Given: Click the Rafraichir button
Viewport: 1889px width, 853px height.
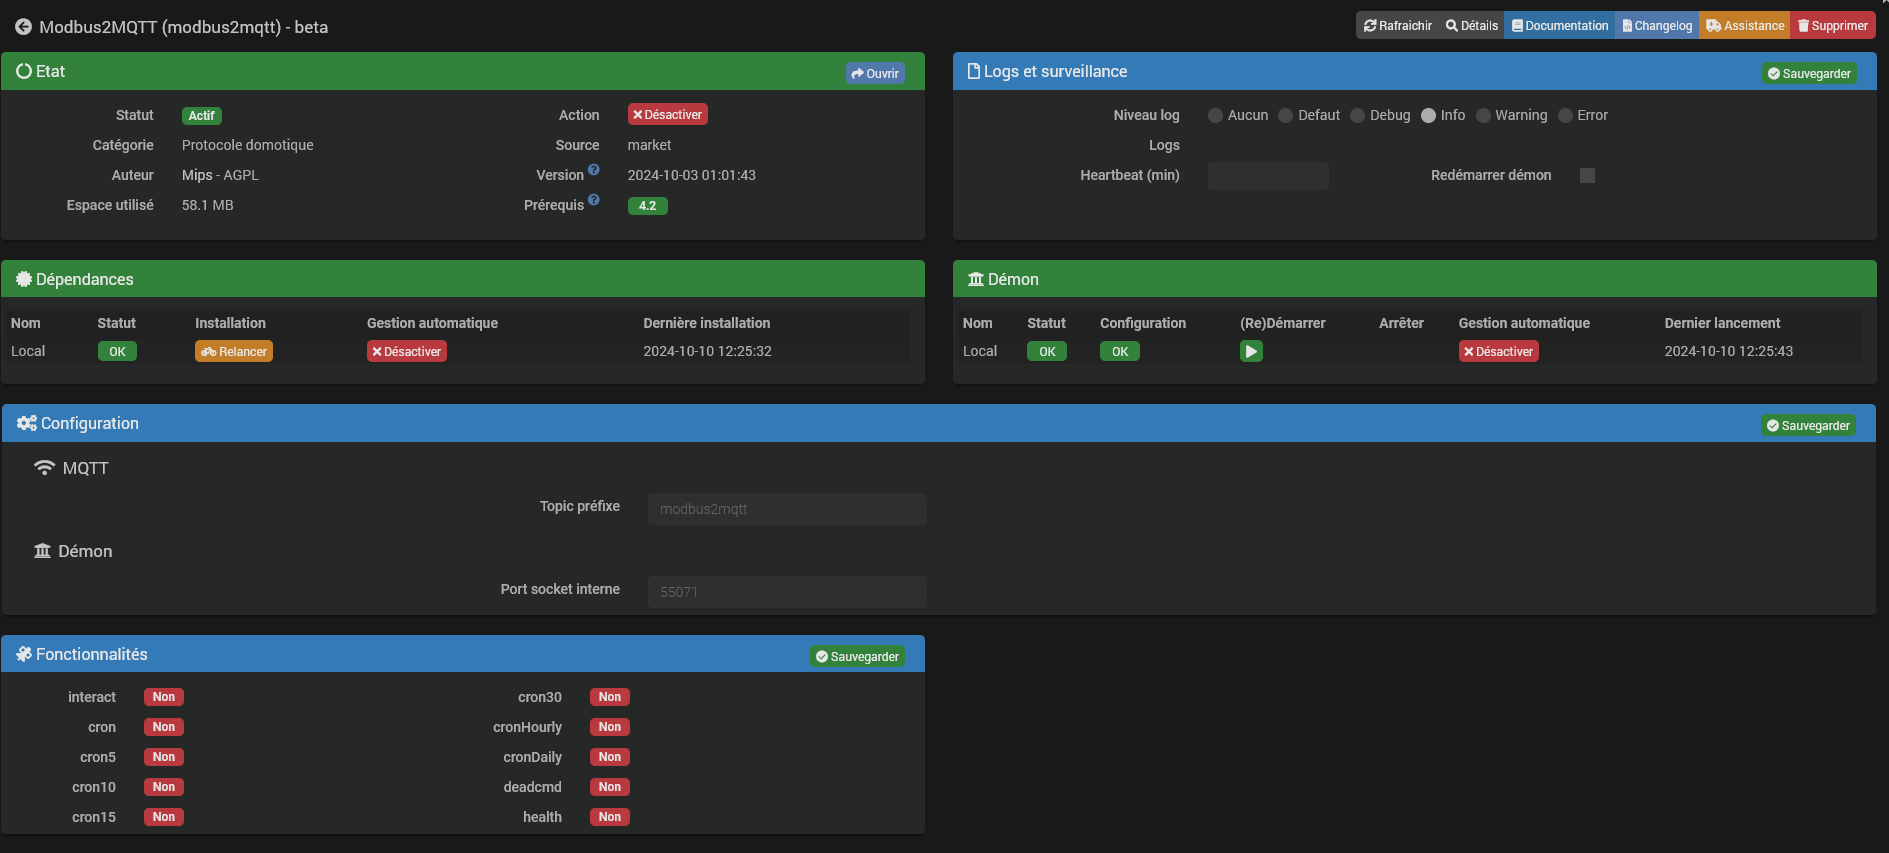Looking at the screenshot, I should click(x=1397, y=26).
